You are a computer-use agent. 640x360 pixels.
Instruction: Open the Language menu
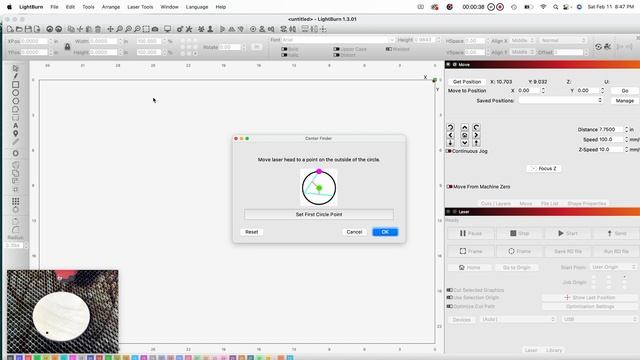197,7
